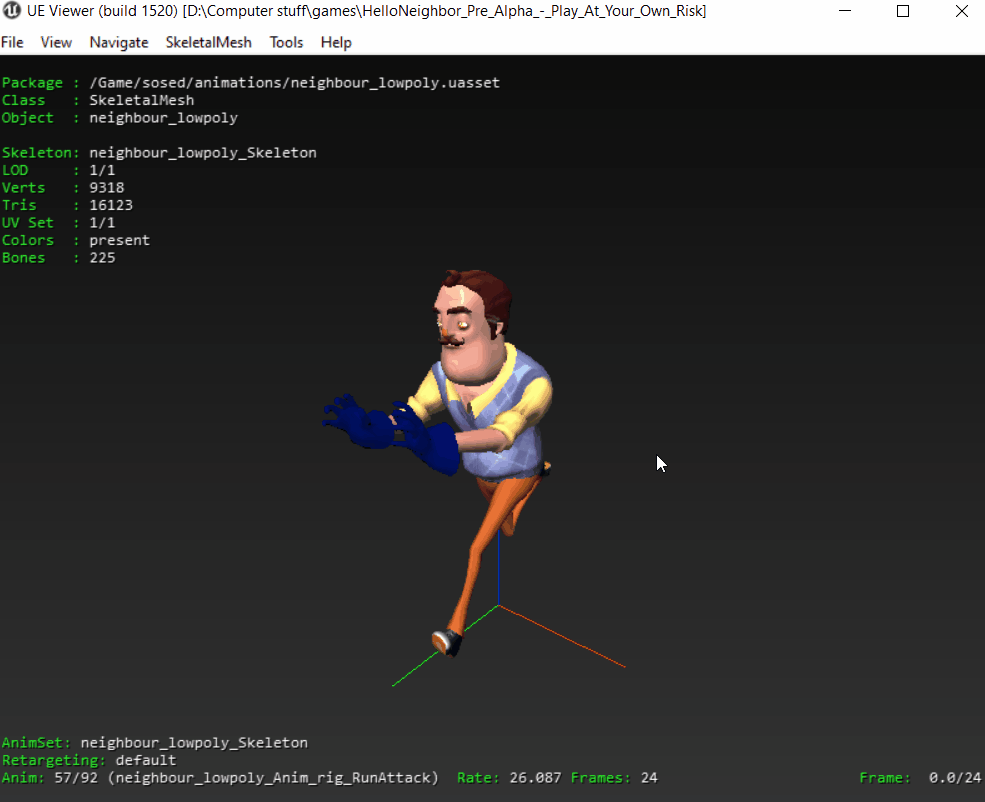The height and width of the screenshot is (802, 985).
Task: Open the SkeletalMesh menu
Action: click(208, 42)
